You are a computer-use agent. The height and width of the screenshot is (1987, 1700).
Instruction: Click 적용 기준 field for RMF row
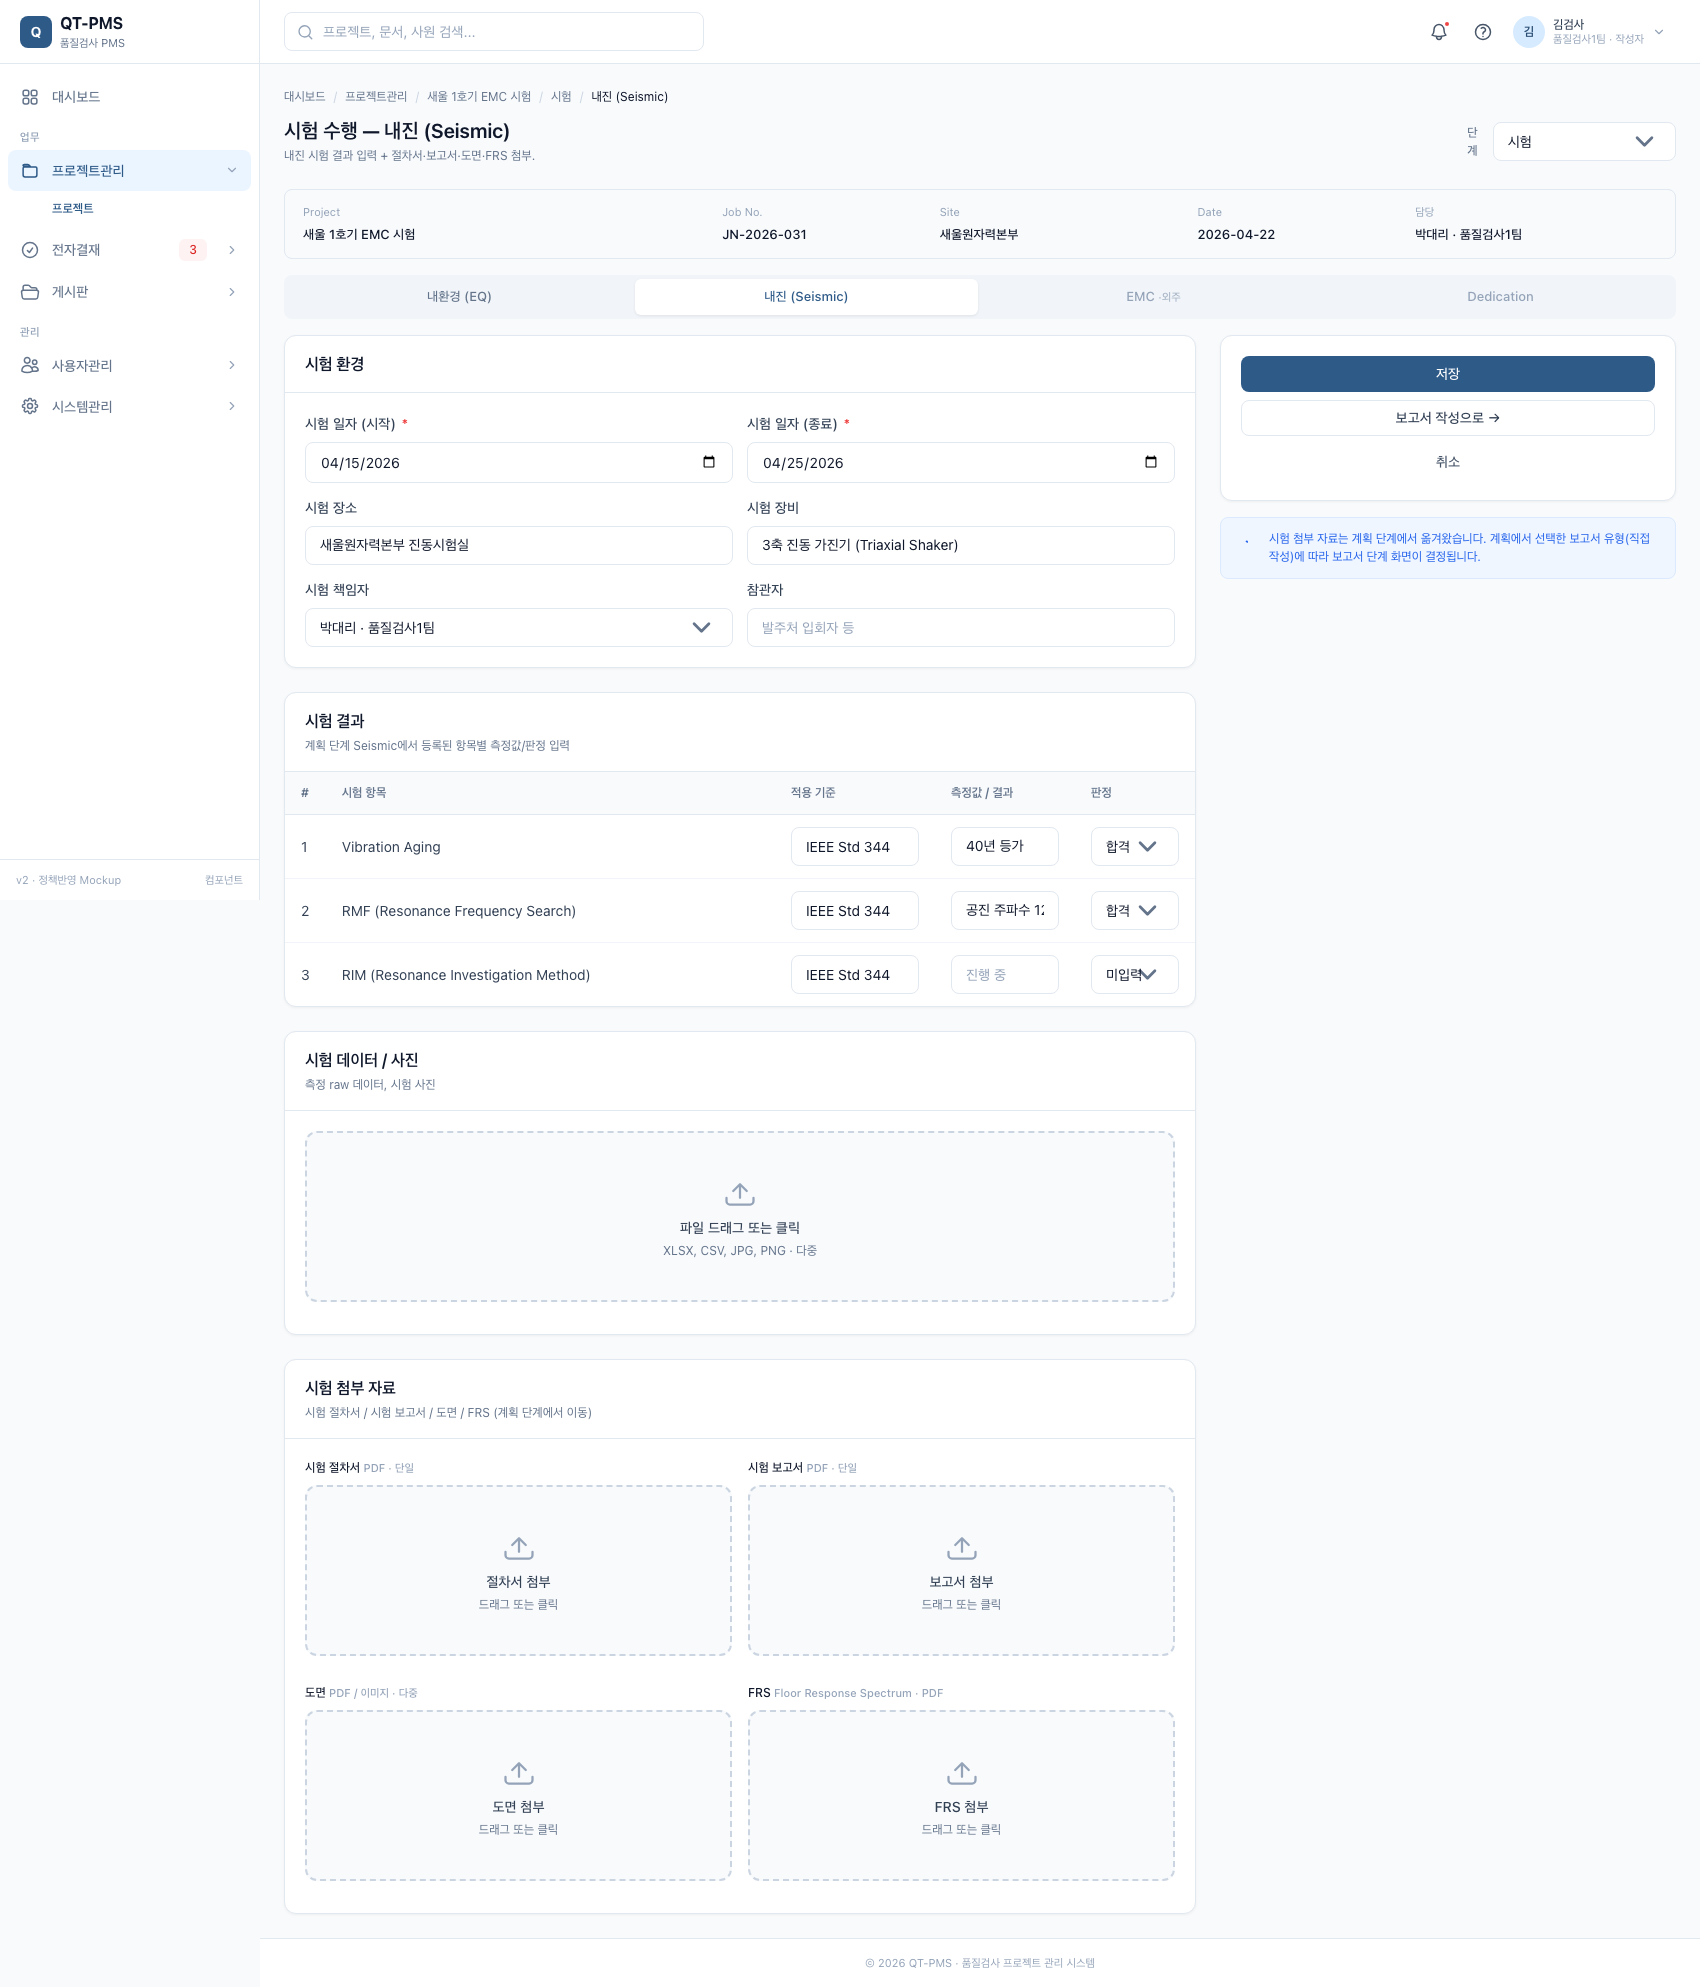pyautogui.click(x=855, y=911)
